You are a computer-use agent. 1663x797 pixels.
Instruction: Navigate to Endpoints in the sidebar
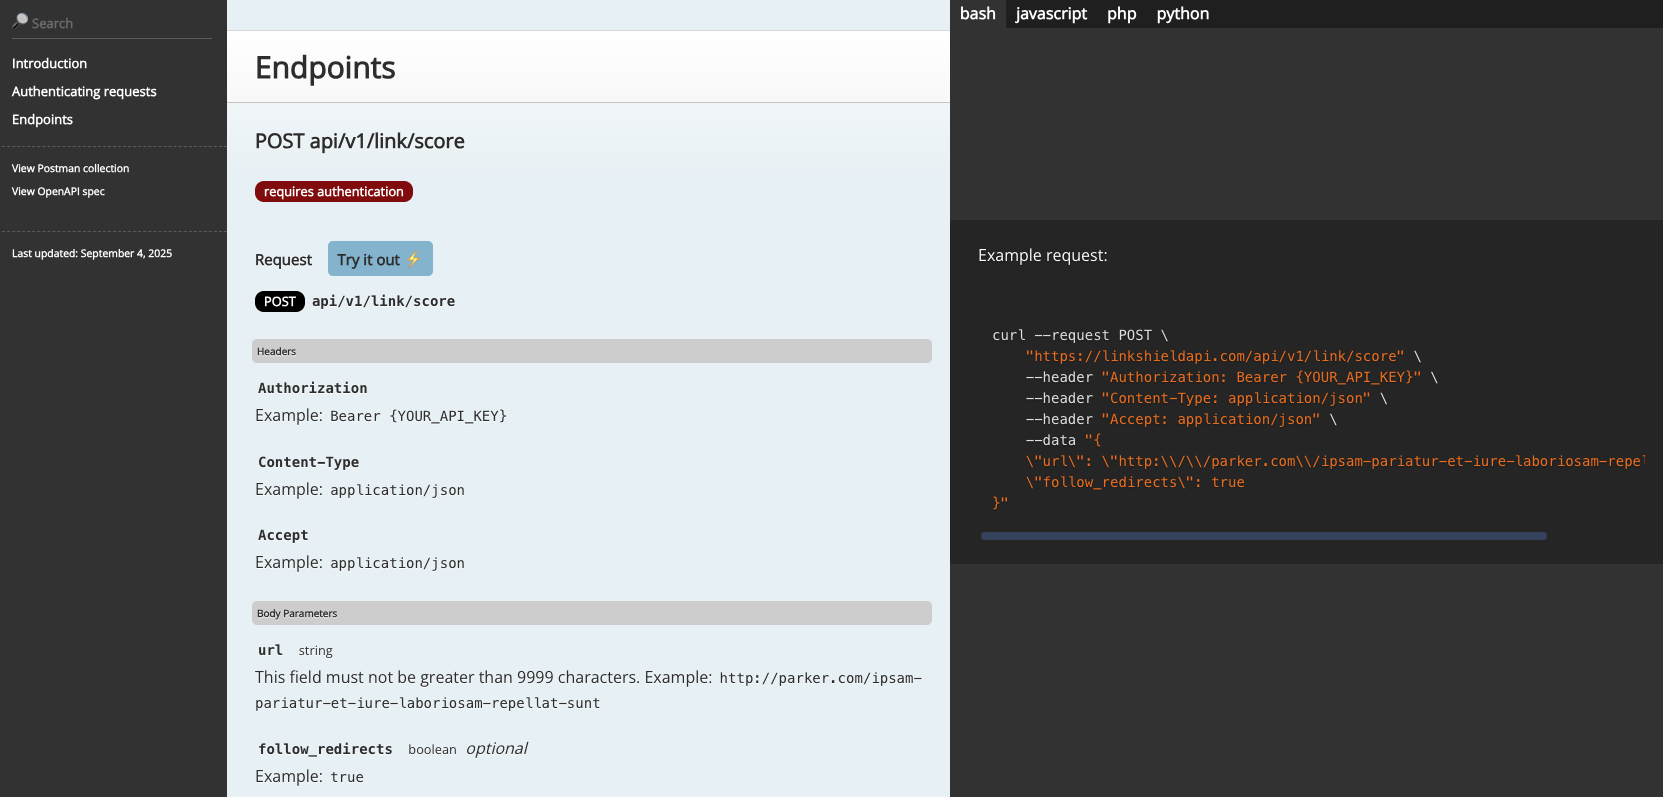42,119
